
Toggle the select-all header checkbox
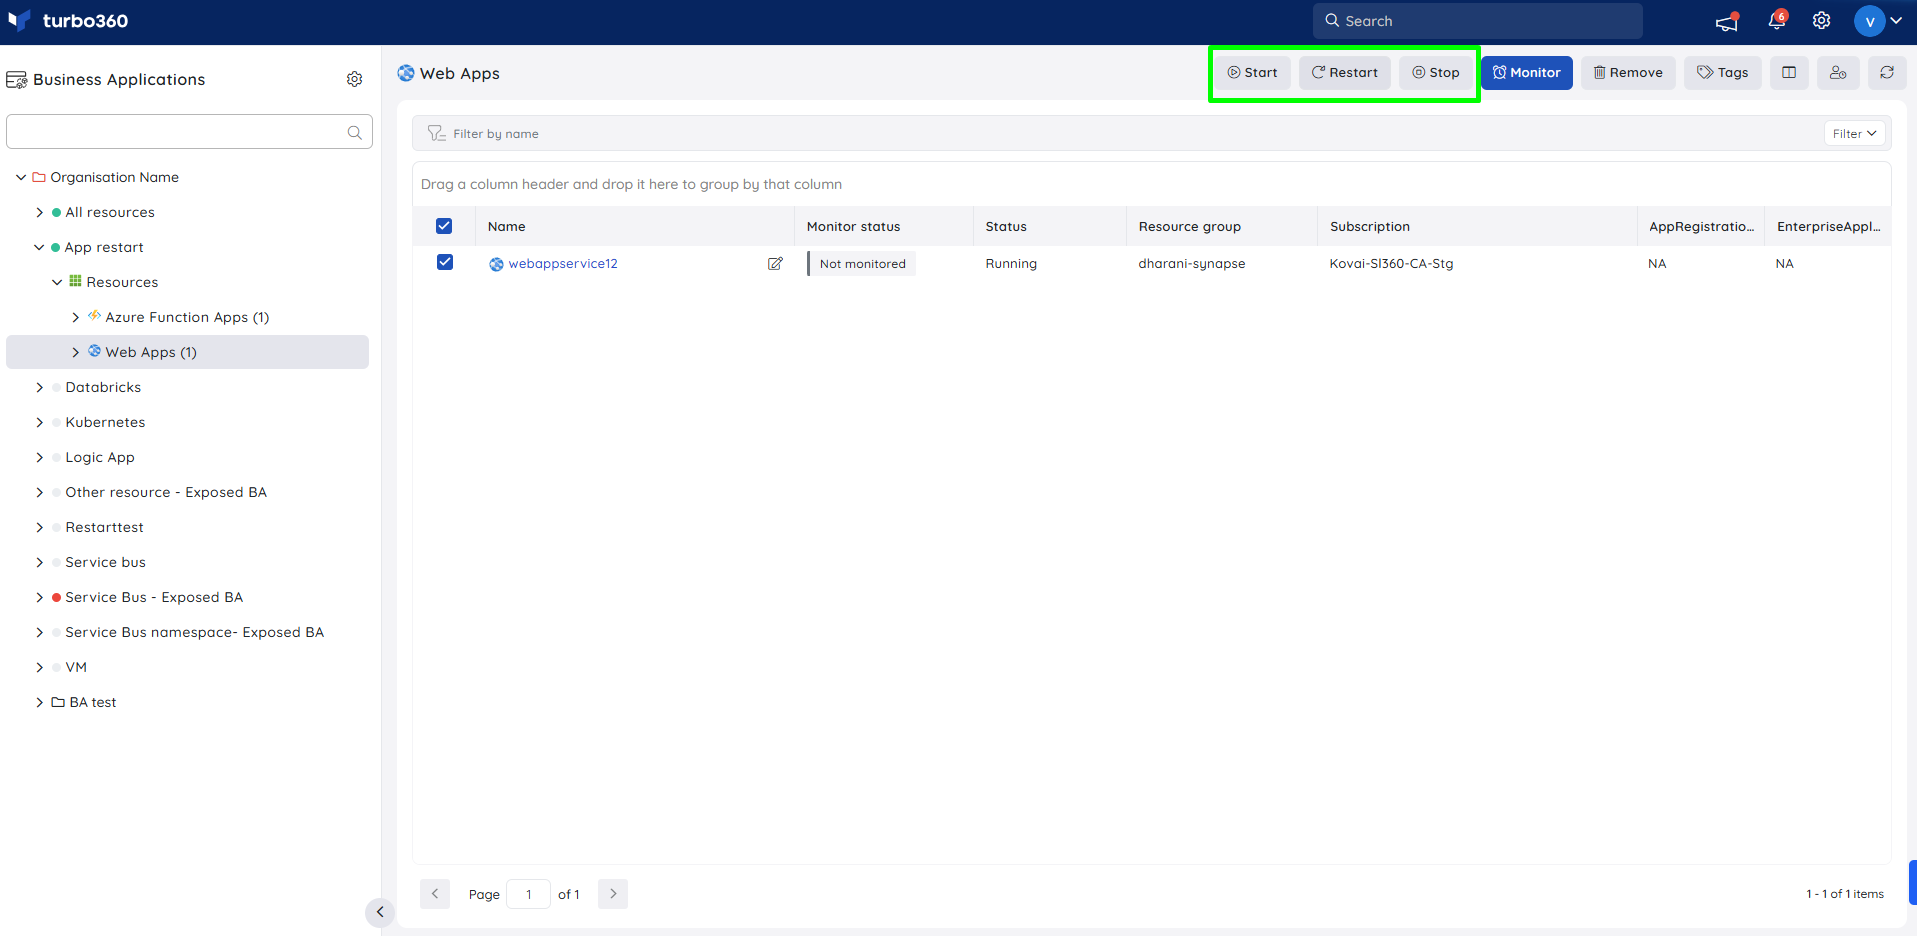444,226
